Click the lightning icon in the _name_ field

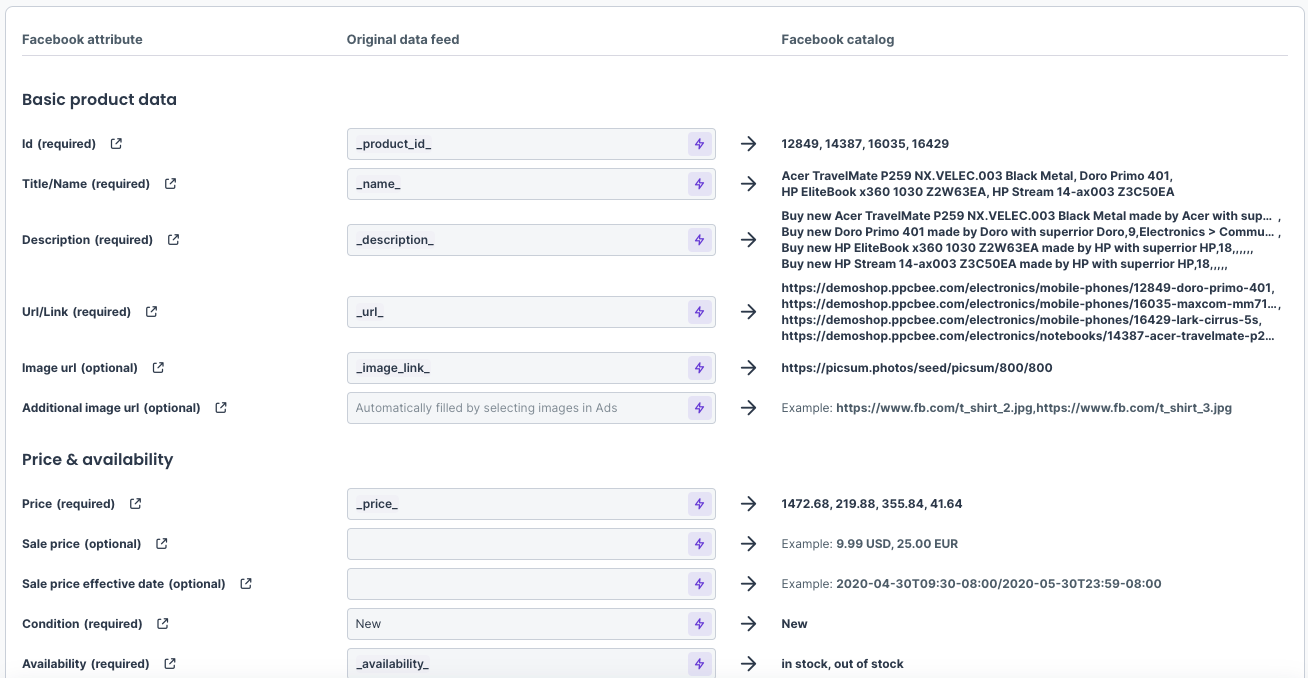point(699,184)
